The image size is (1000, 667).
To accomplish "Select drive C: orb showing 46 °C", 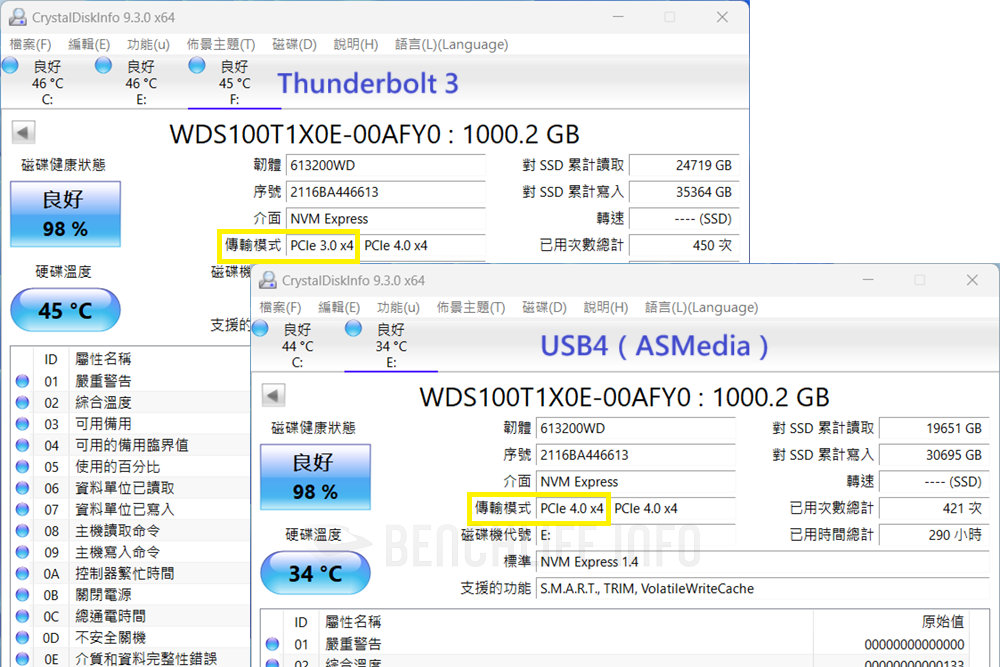I will click(x=11, y=66).
